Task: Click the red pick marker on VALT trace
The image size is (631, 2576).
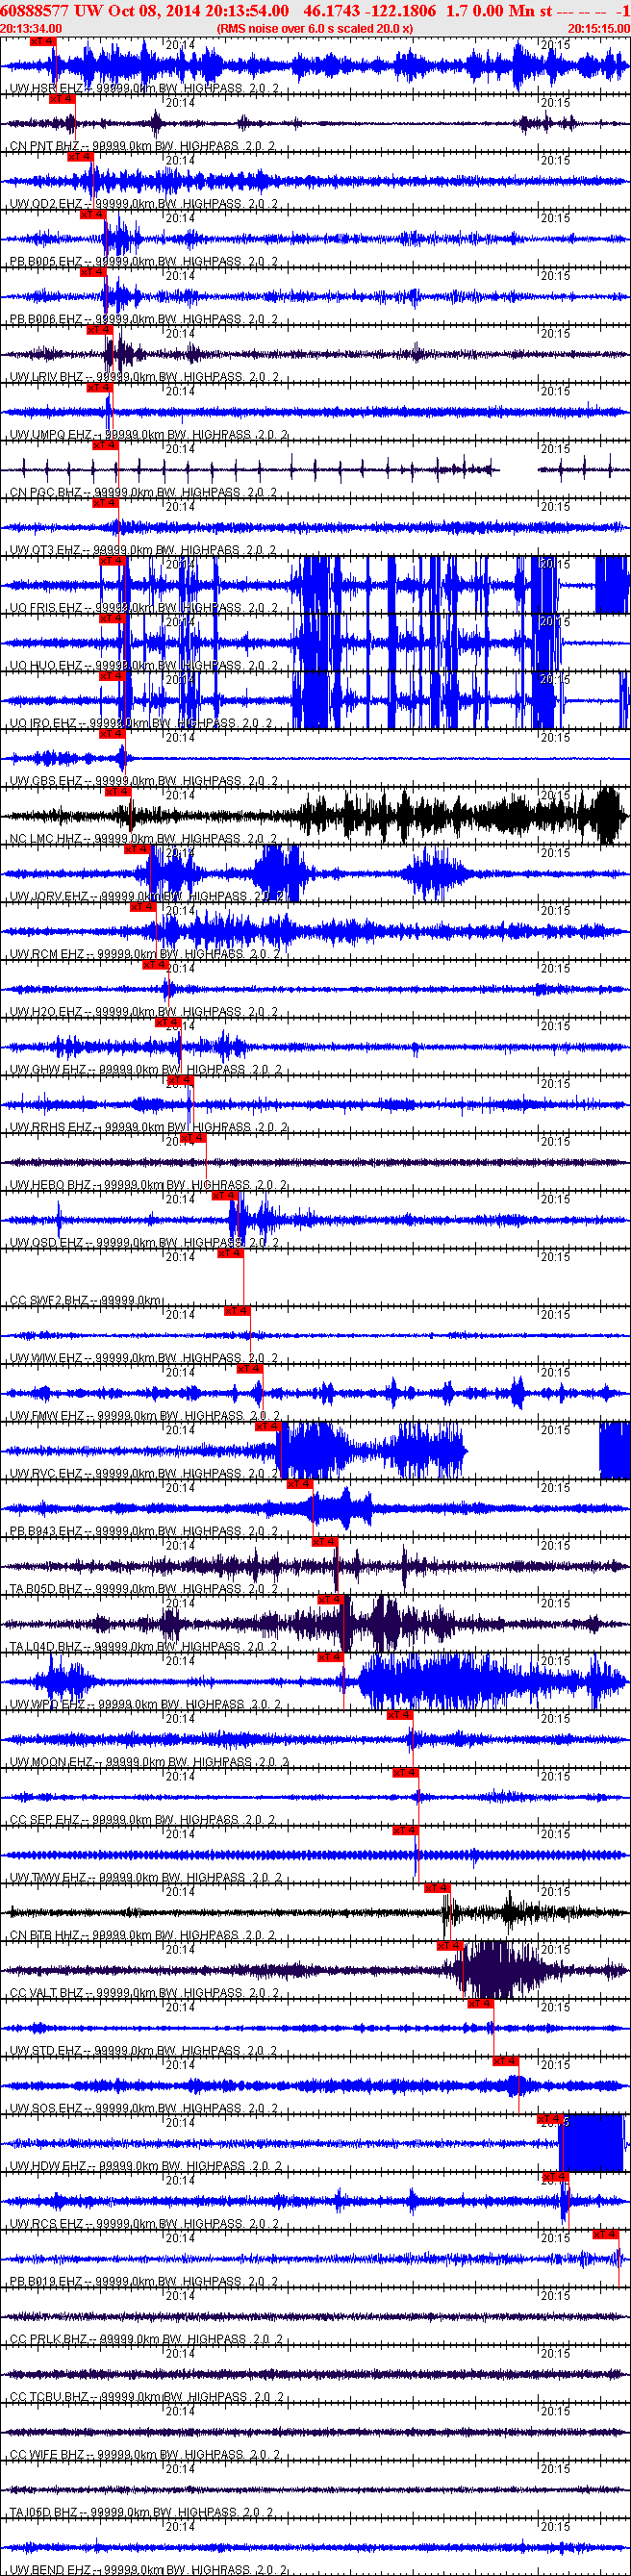Action: click(x=449, y=1946)
